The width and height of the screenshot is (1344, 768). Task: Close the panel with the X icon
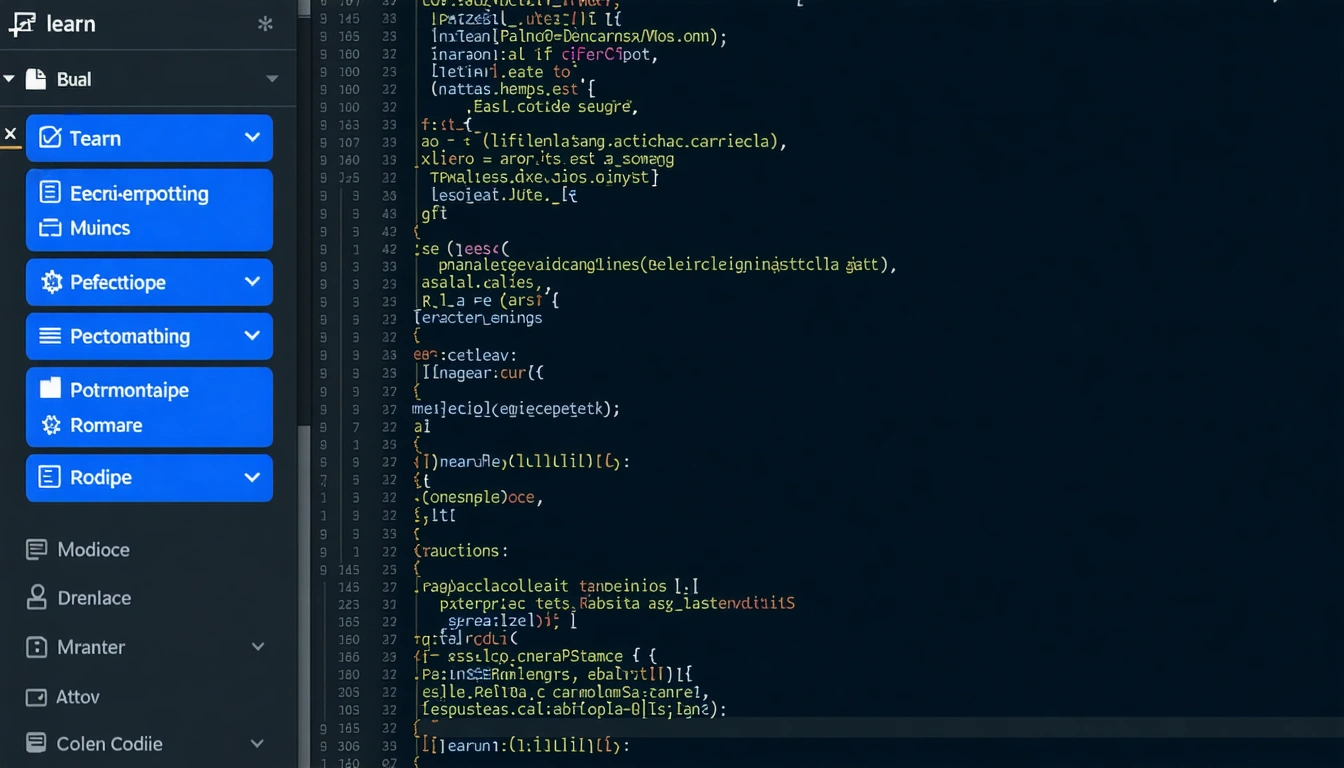(10, 134)
